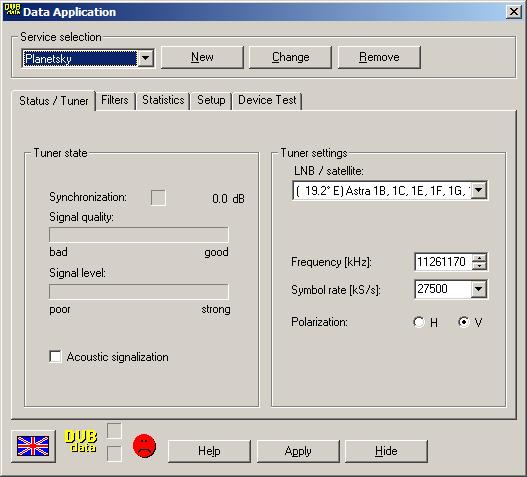The width and height of the screenshot is (527, 477).
Task: Click the New service button
Action: [202, 57]
